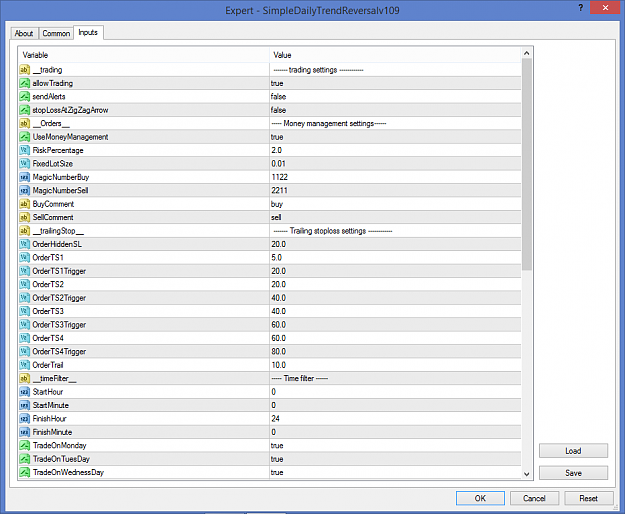625x514 pixels.
Task: Select the OrderTS4Trigger value 80.0
Action: click(279, 351)
